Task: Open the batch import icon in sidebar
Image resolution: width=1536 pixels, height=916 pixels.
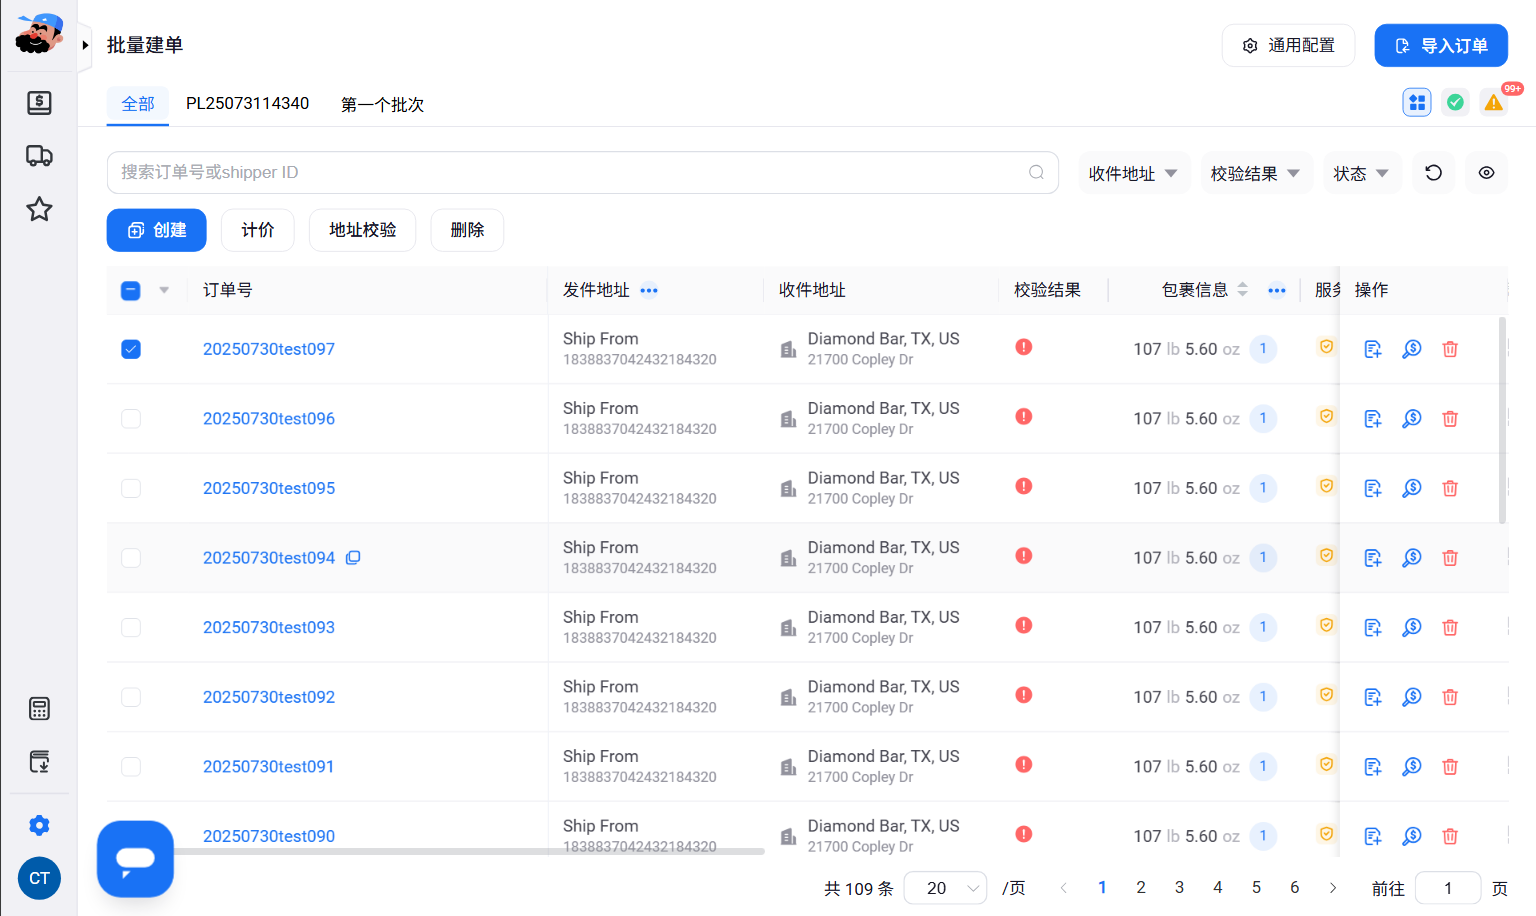Action: (39, 762)
